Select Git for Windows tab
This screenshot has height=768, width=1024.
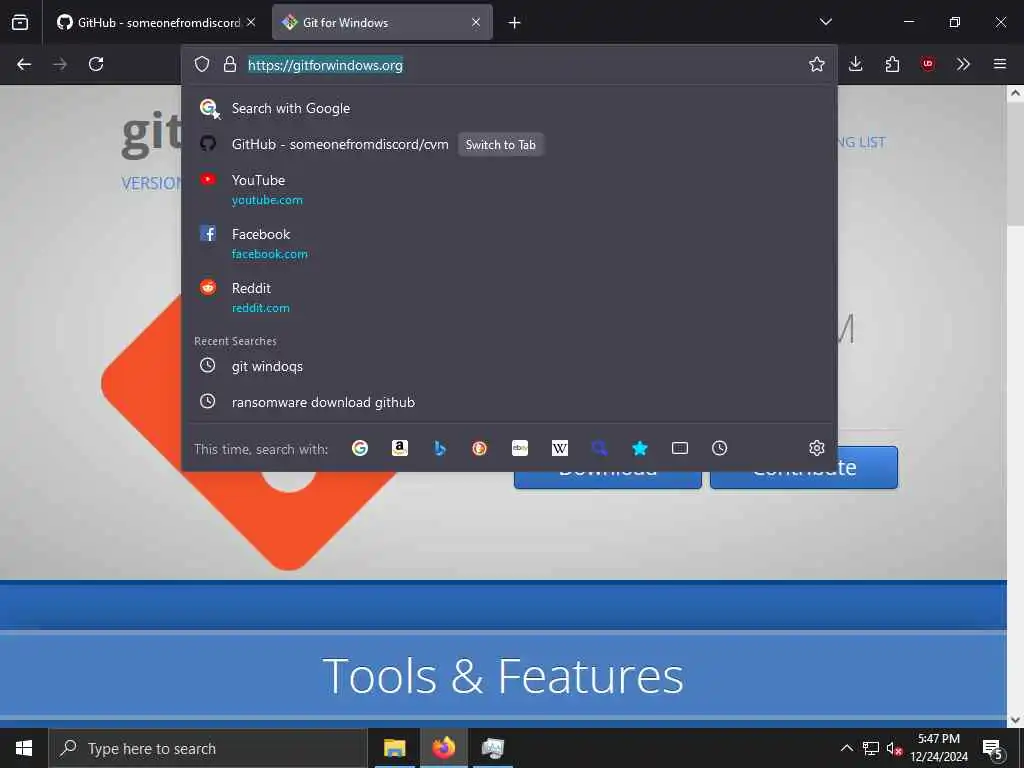[382, 22]
